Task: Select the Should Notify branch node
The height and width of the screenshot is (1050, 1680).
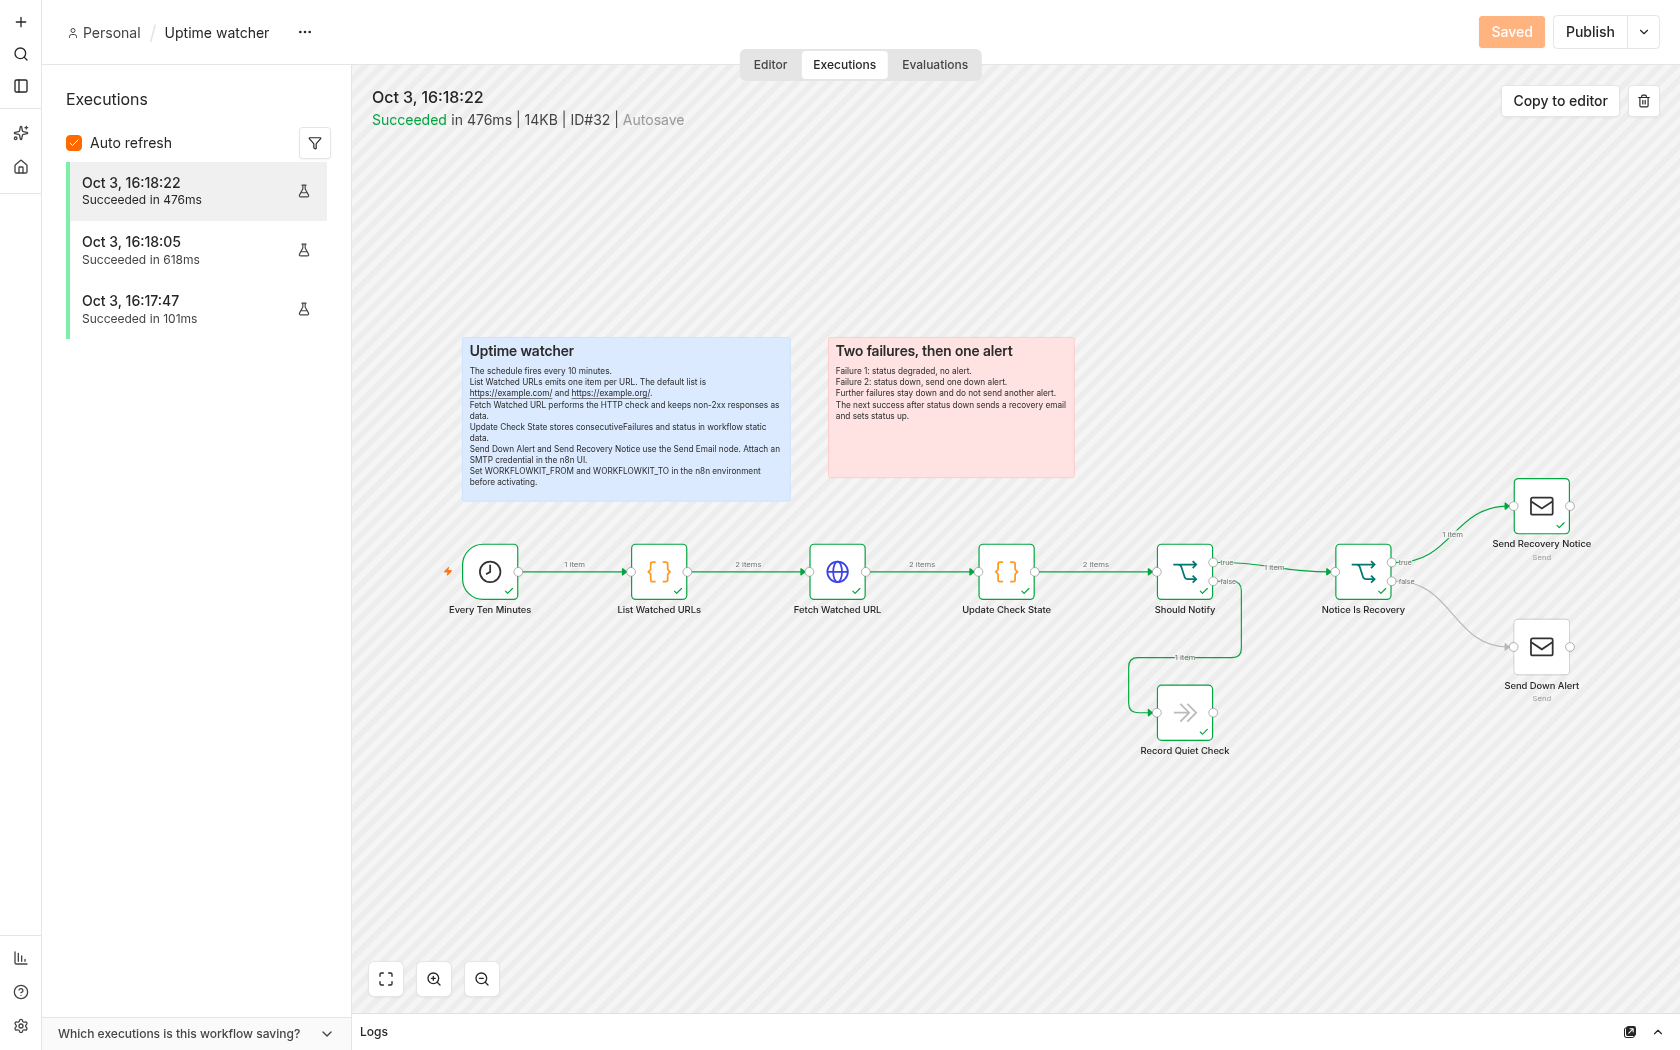Action: (1185, 572)
